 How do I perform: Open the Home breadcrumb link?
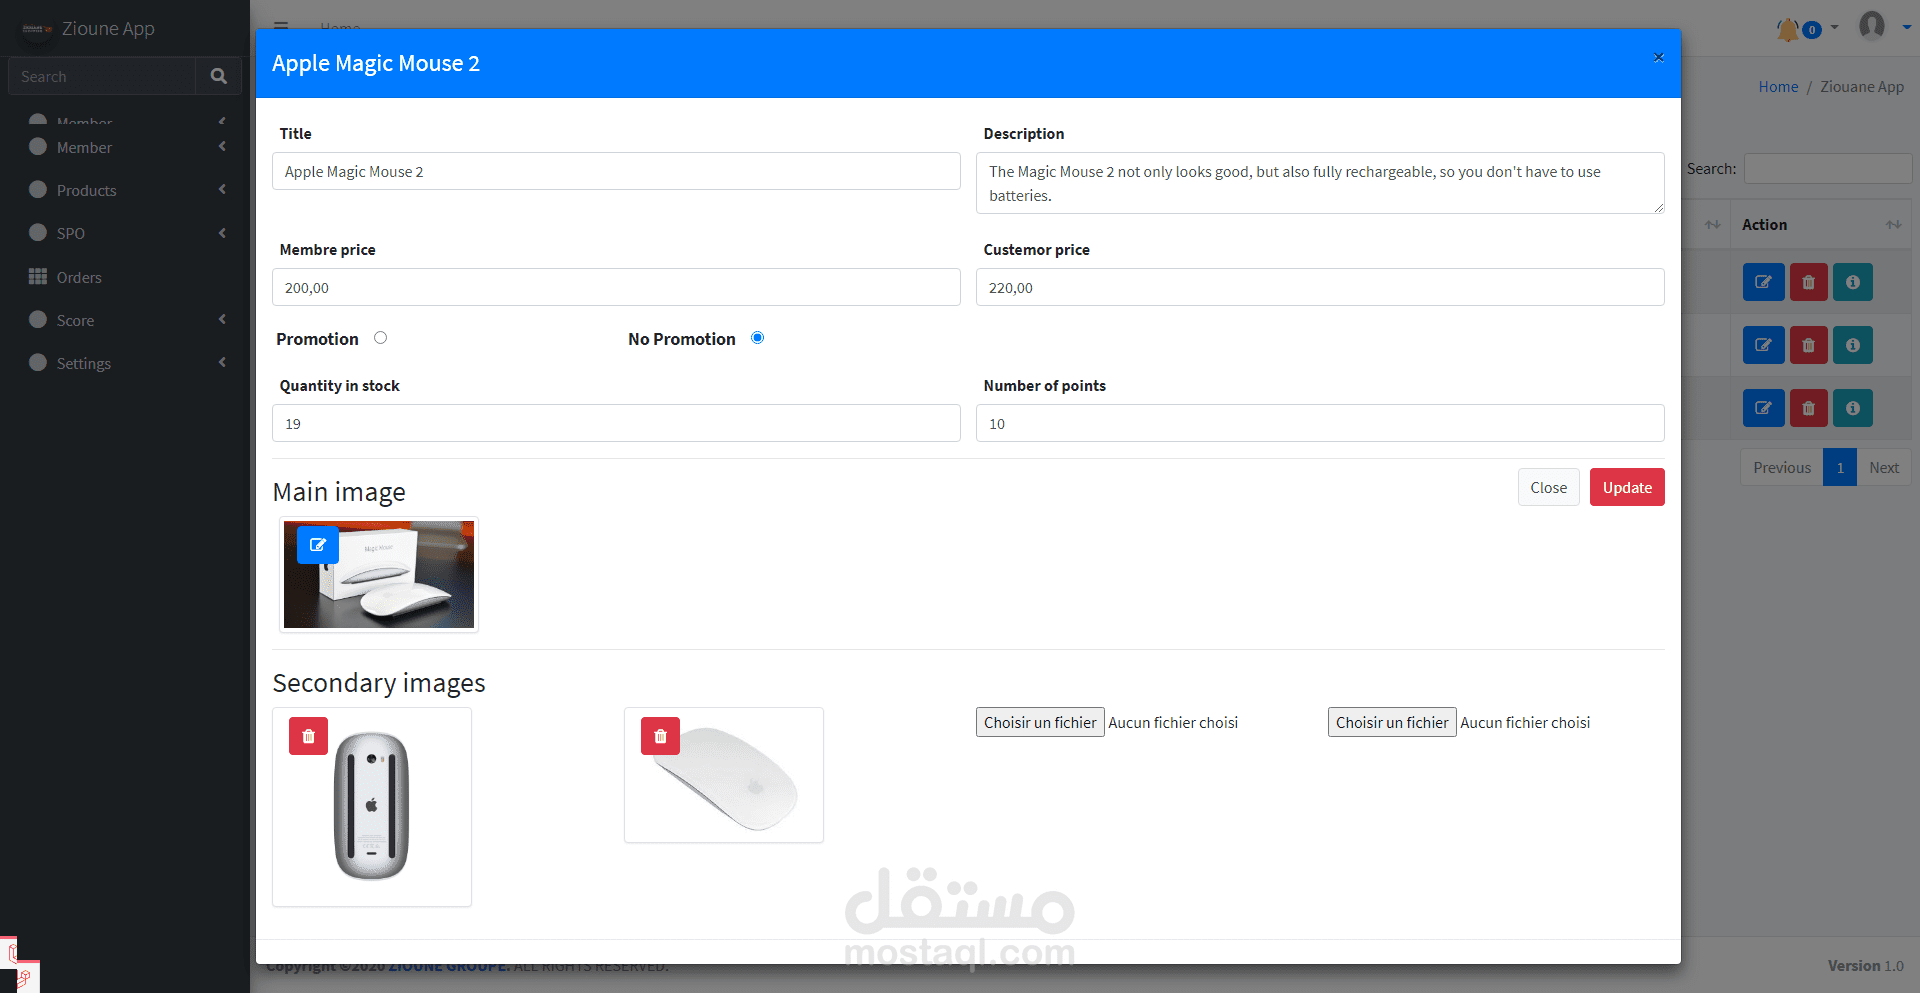pos(1778,87)
